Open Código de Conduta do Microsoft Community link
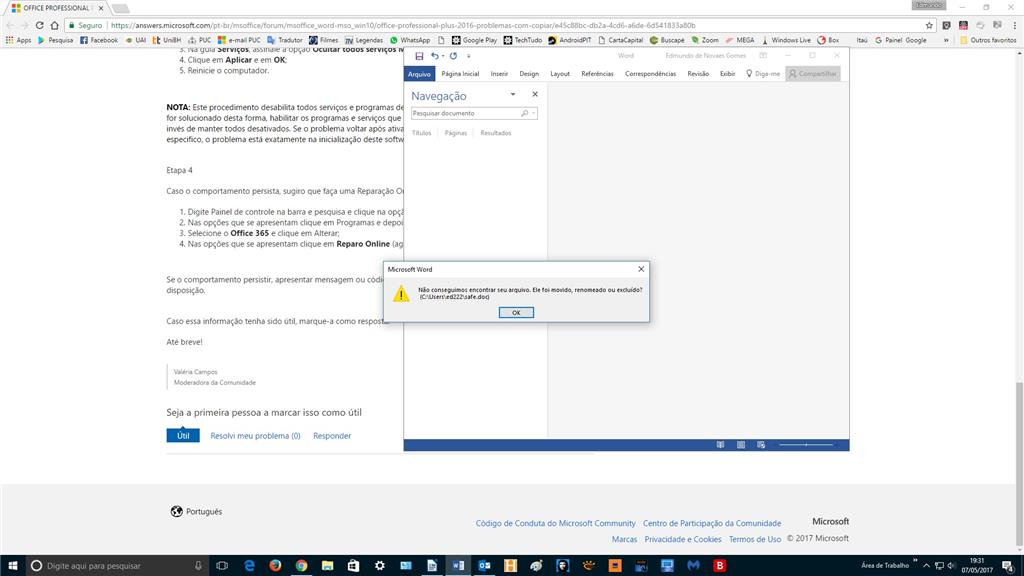Viewport: 1024px width, 576px height. click(x=555, y=523)
